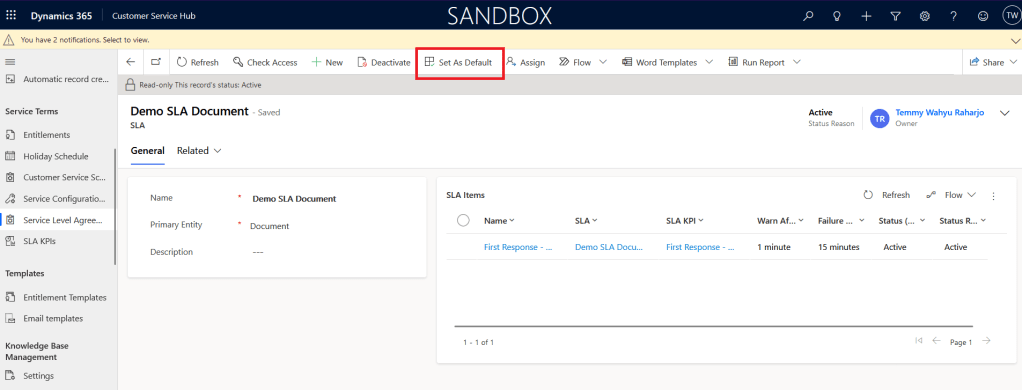Click the New command button
The image size is (1022, 390).
[x=327, y=63]
